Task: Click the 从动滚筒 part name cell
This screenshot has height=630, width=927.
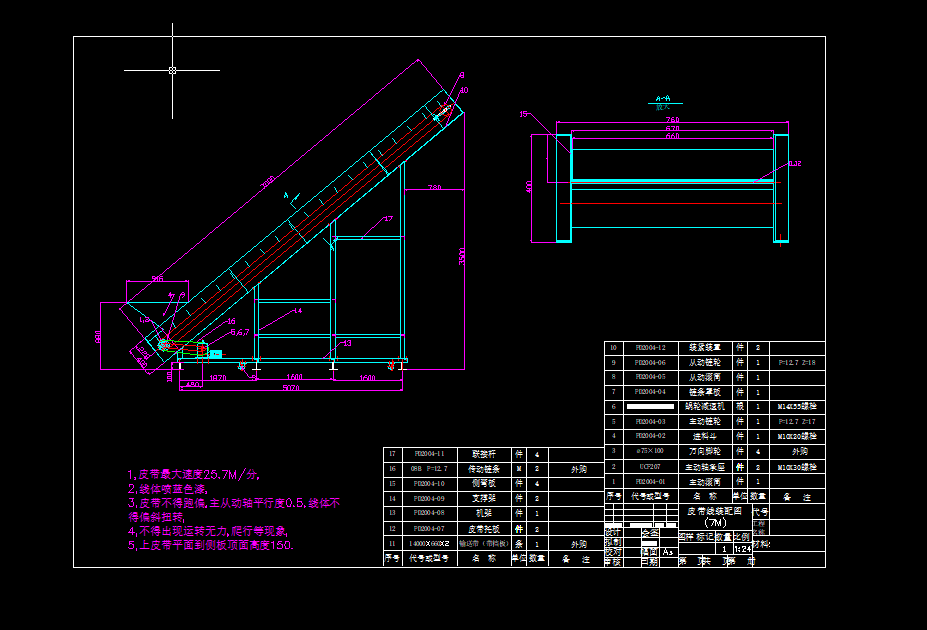Action: (705, 377)
